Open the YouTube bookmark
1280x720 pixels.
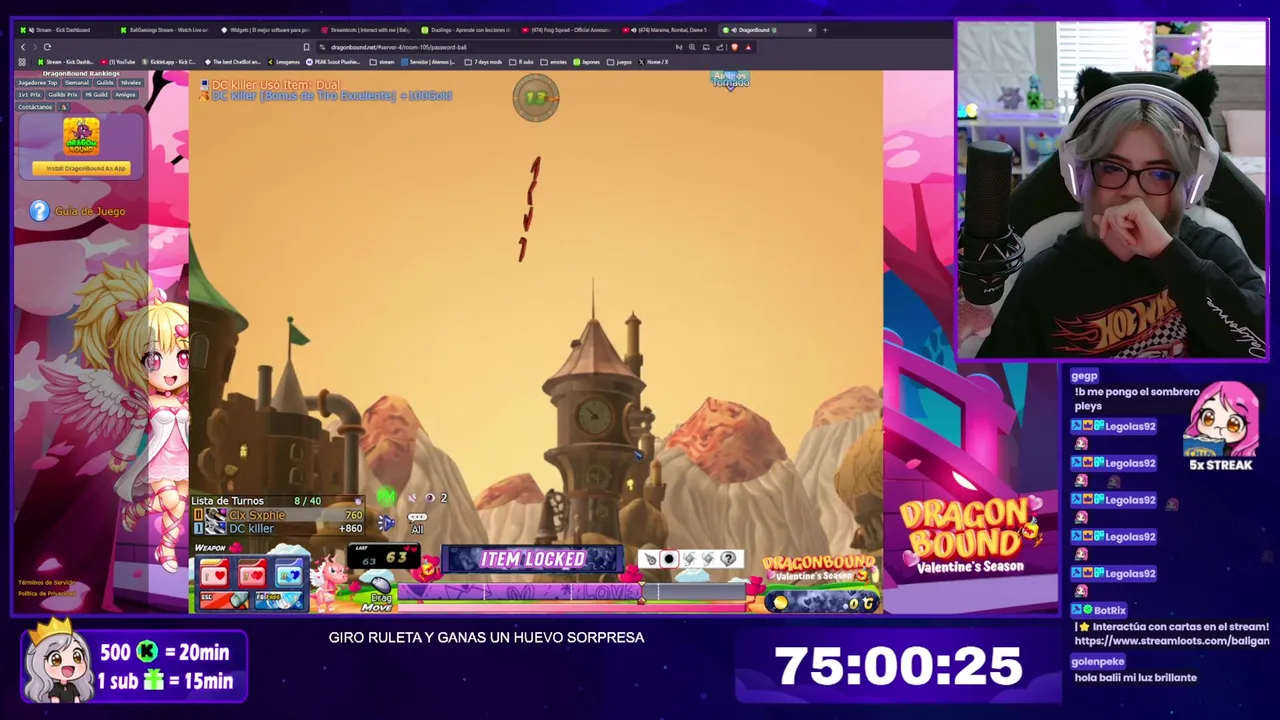coord(118,62)
